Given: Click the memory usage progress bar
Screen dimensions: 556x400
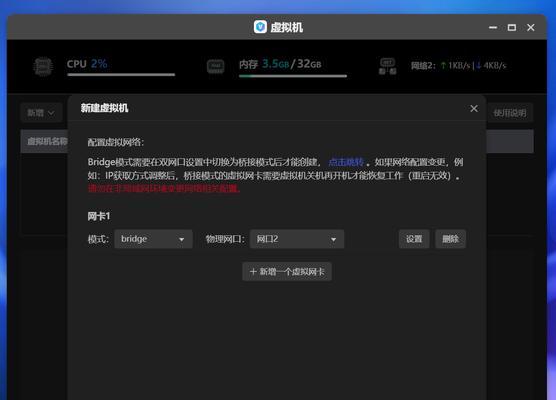Looking at the screenshot, I should [x=293, y=76].
